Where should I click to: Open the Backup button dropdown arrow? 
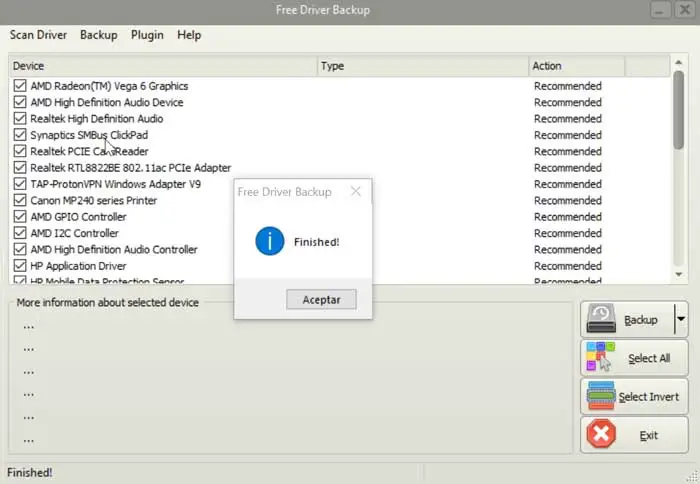click(681, 319)
